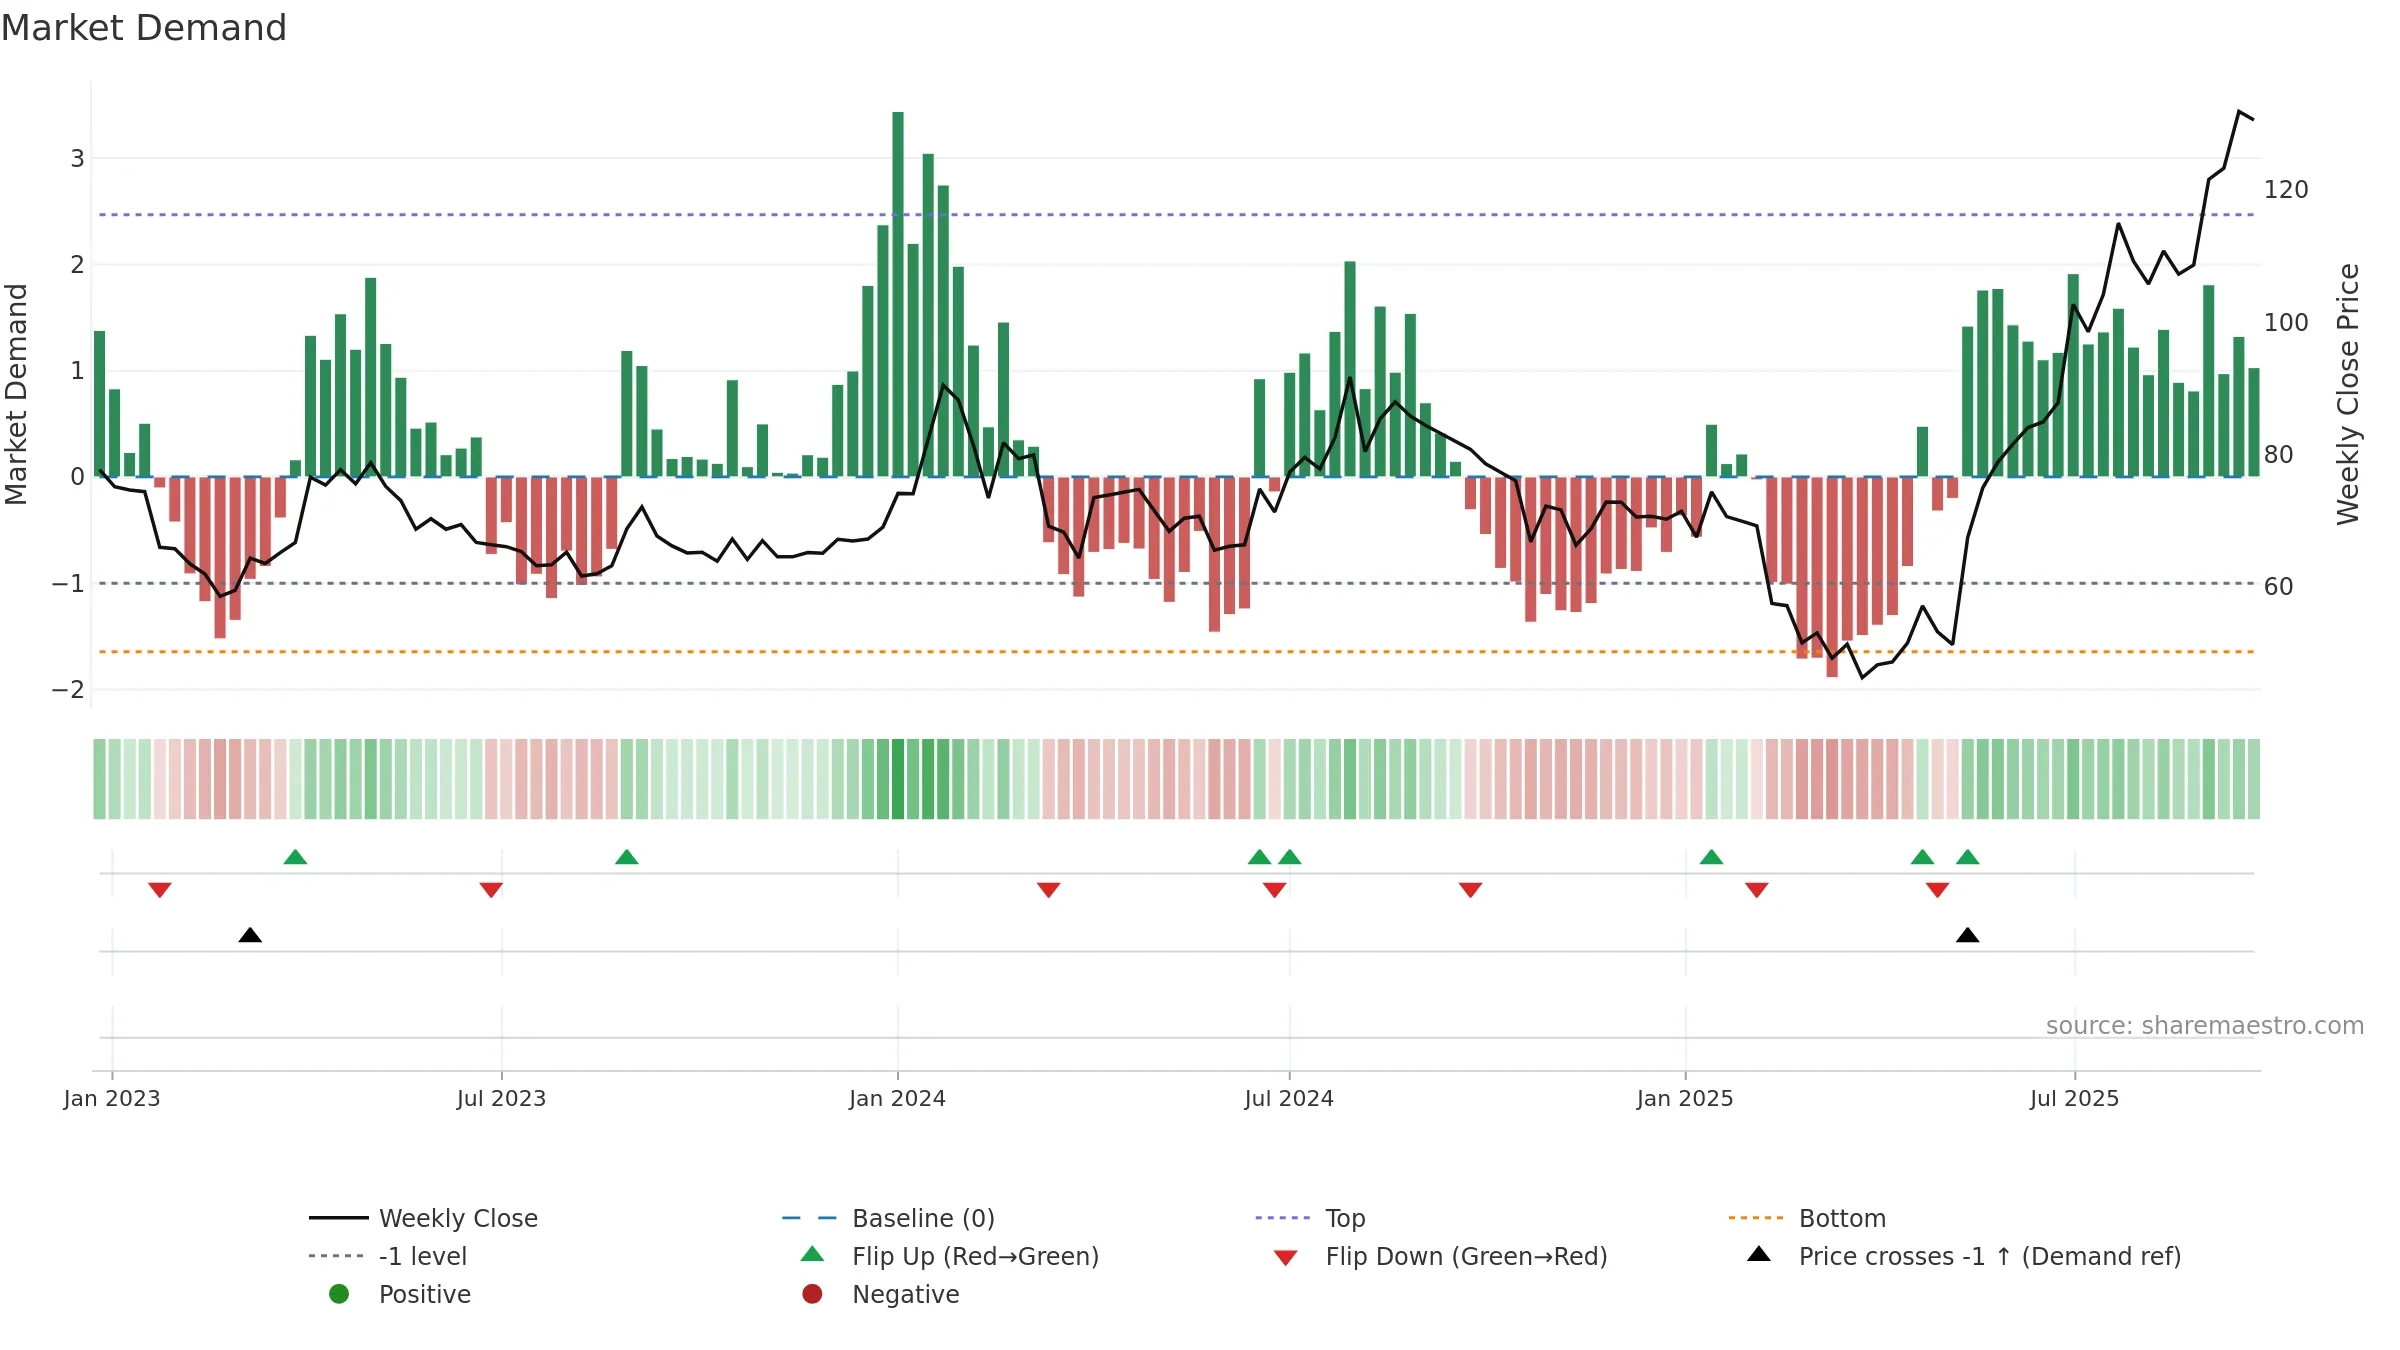
Task: Click the Jul 2024 x-axis label
Action: coord(1289,1098)
